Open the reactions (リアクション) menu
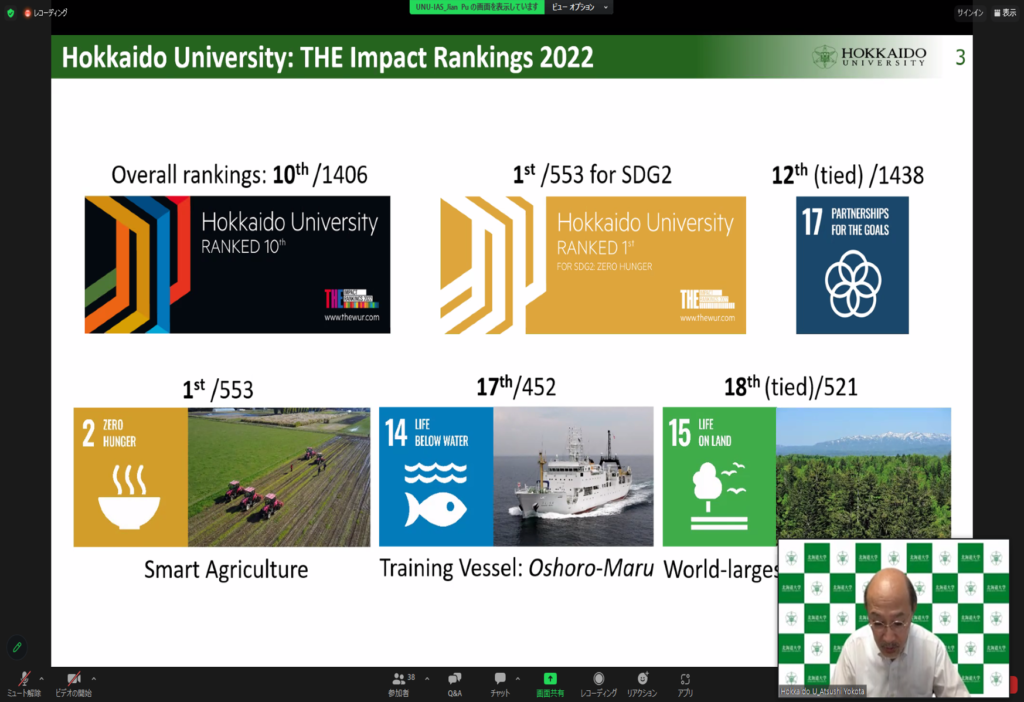The height and width of the screenshot is (702, 1024). click(641, 683)
